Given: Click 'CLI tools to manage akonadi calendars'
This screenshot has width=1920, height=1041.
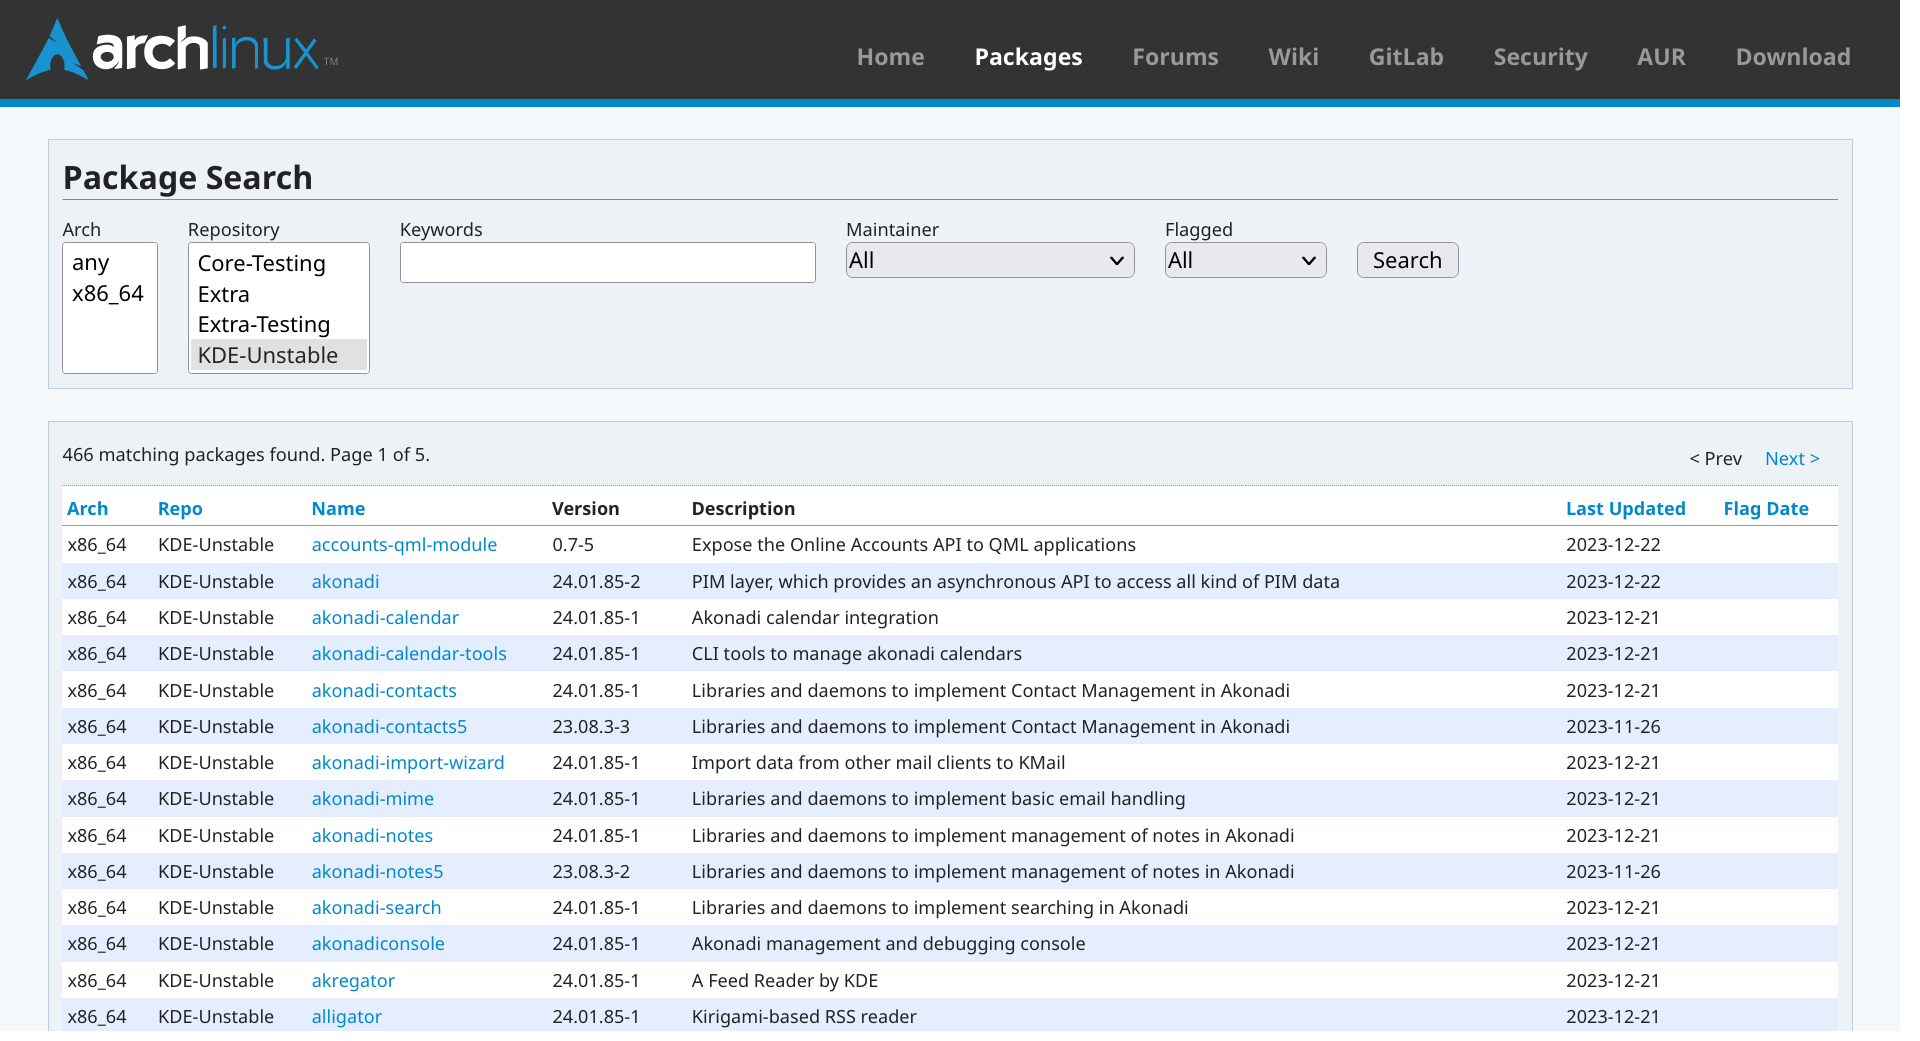Looking at the screenshot, I should 857,653.
